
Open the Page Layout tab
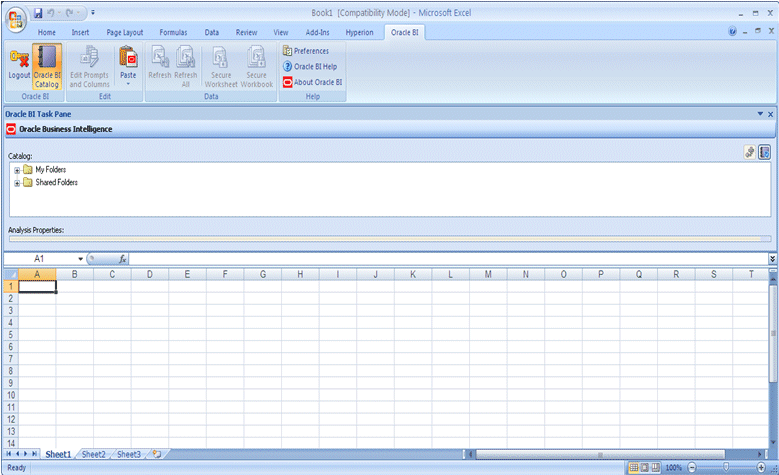125,32
